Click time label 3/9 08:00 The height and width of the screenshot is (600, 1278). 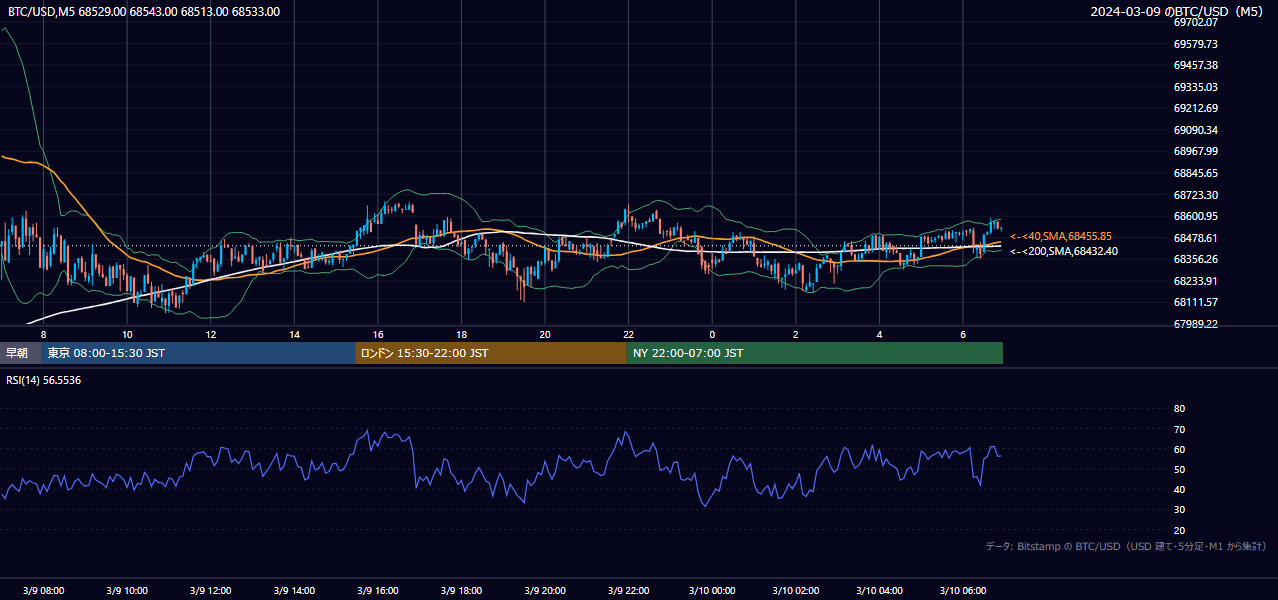click(x=43, y=591)
